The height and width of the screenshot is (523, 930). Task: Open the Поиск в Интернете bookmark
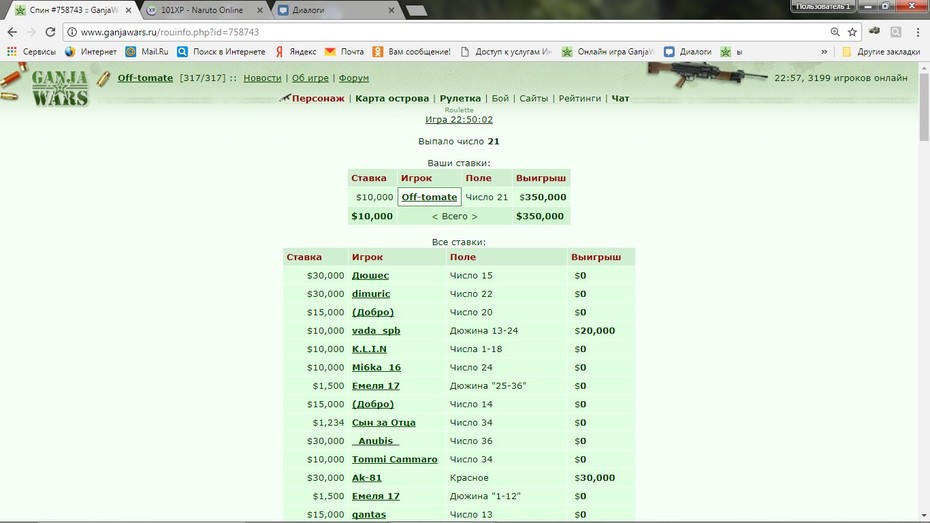tap(221, 52)
